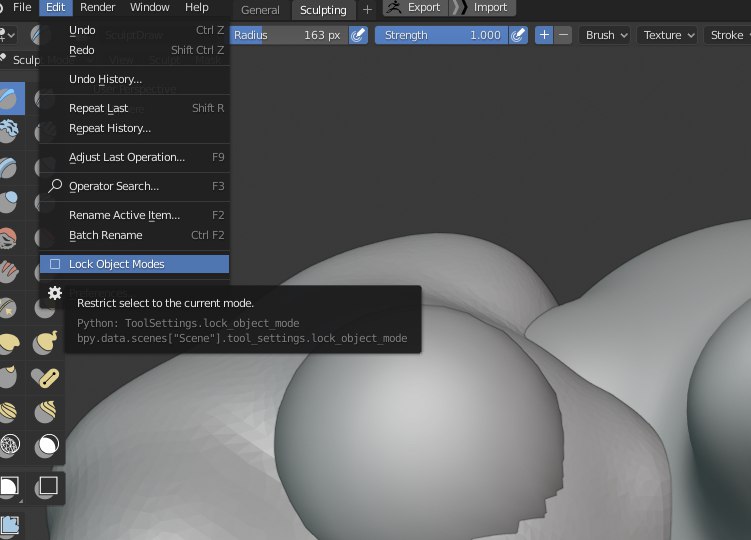
Task: Open the Stroke settings dropdown
Action: tap(728, 35)
